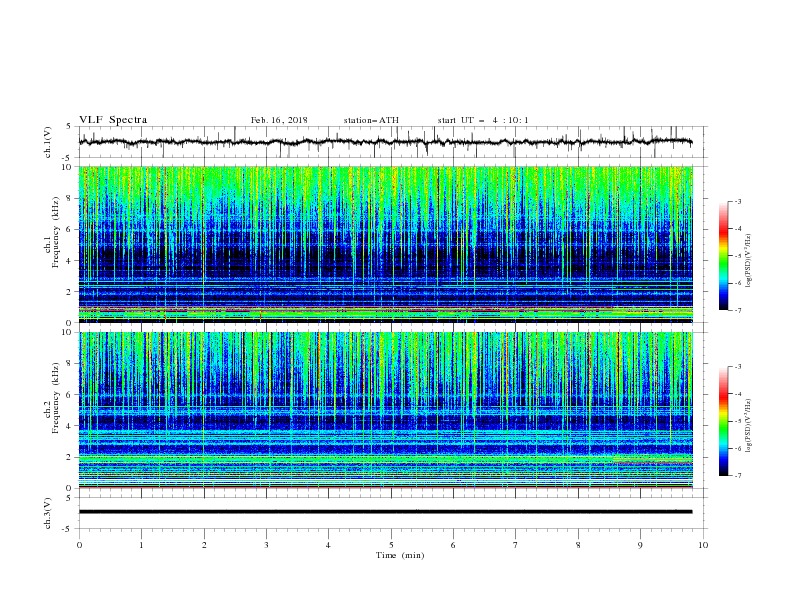Click the 5 tick on ch.1(V) axis

(x=70, y=126)
